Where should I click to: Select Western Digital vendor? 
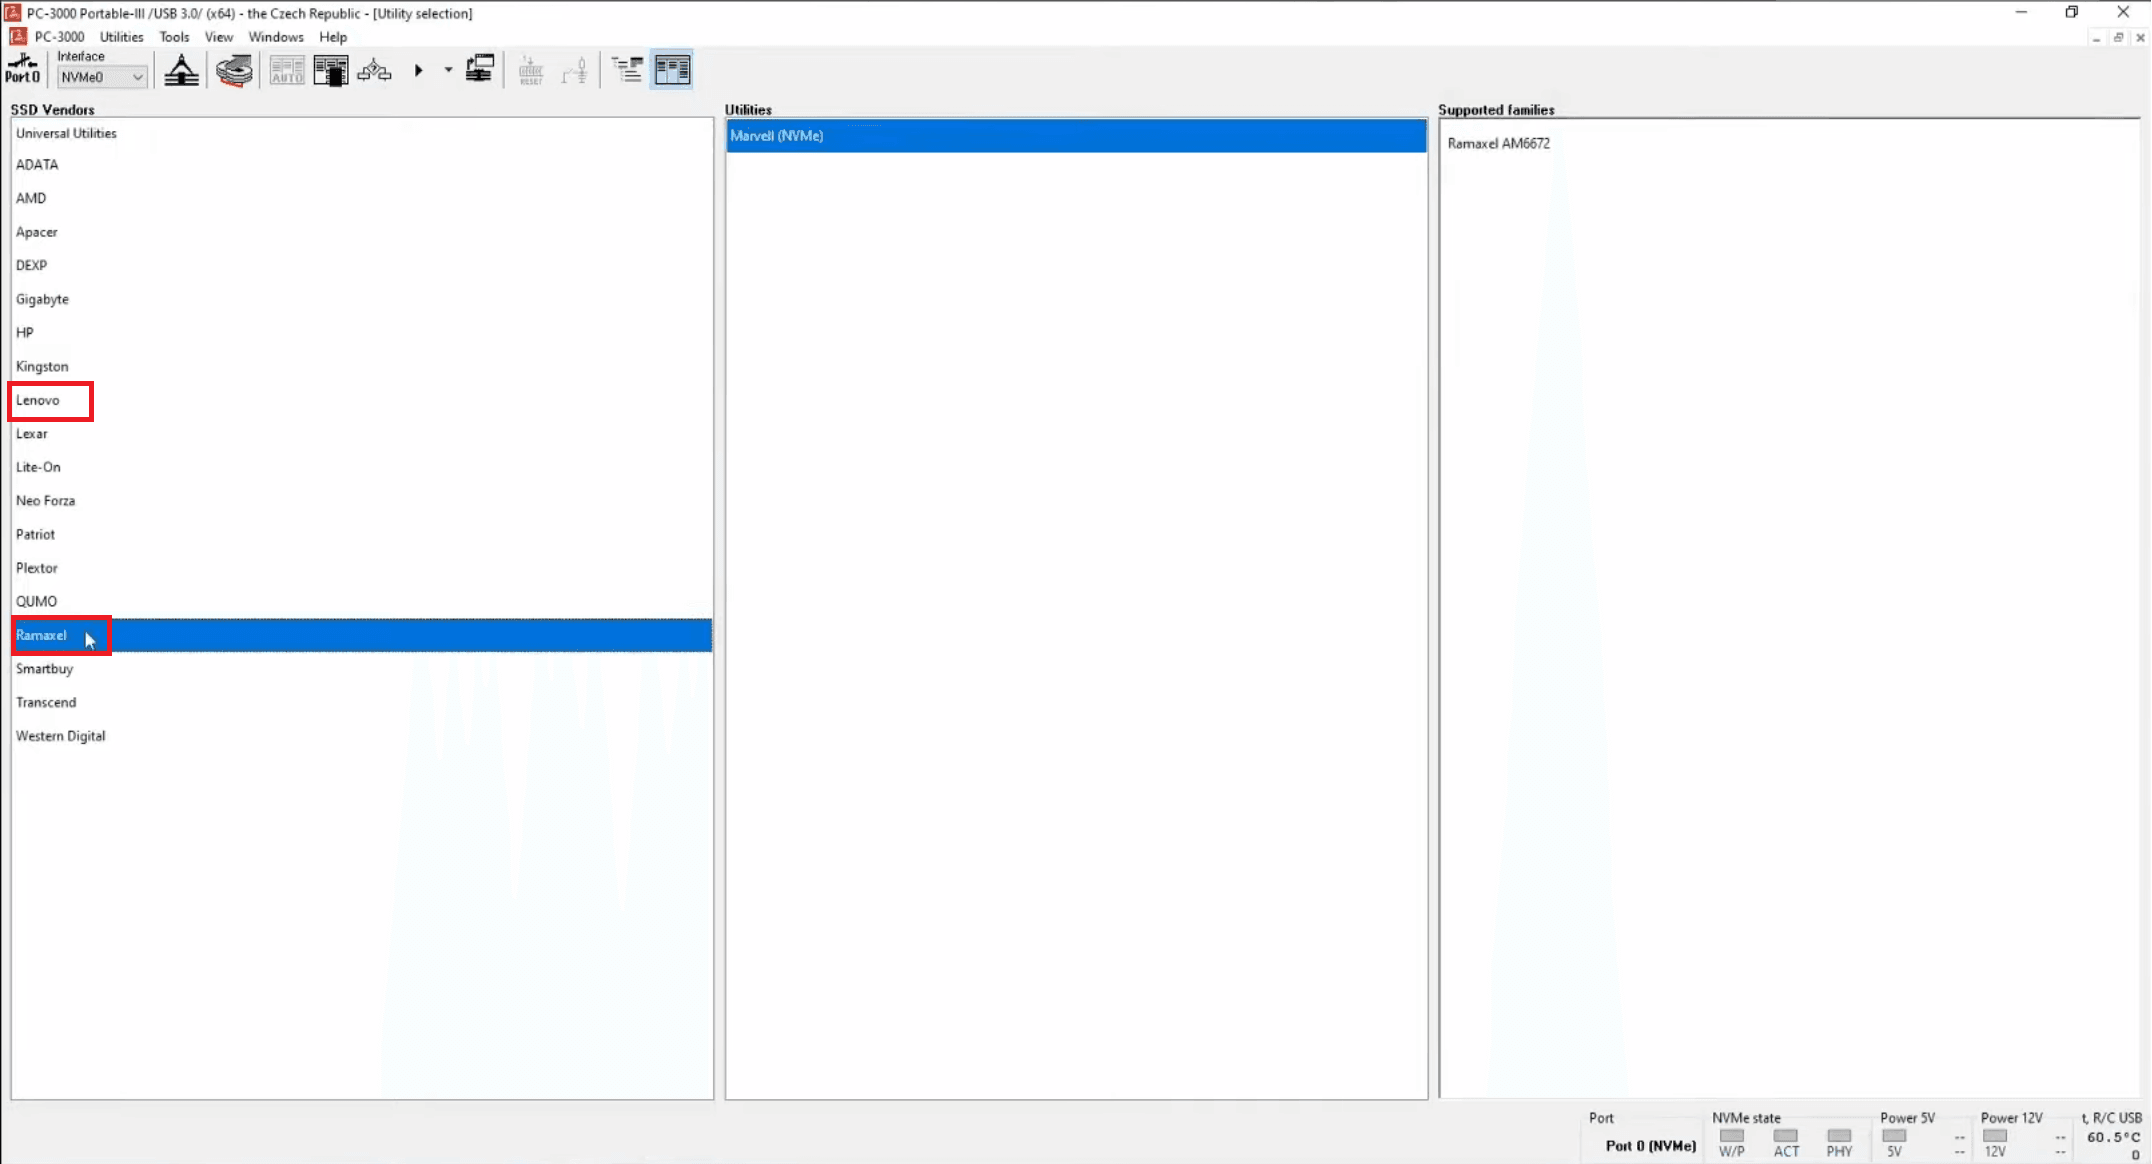click(362, 736)
